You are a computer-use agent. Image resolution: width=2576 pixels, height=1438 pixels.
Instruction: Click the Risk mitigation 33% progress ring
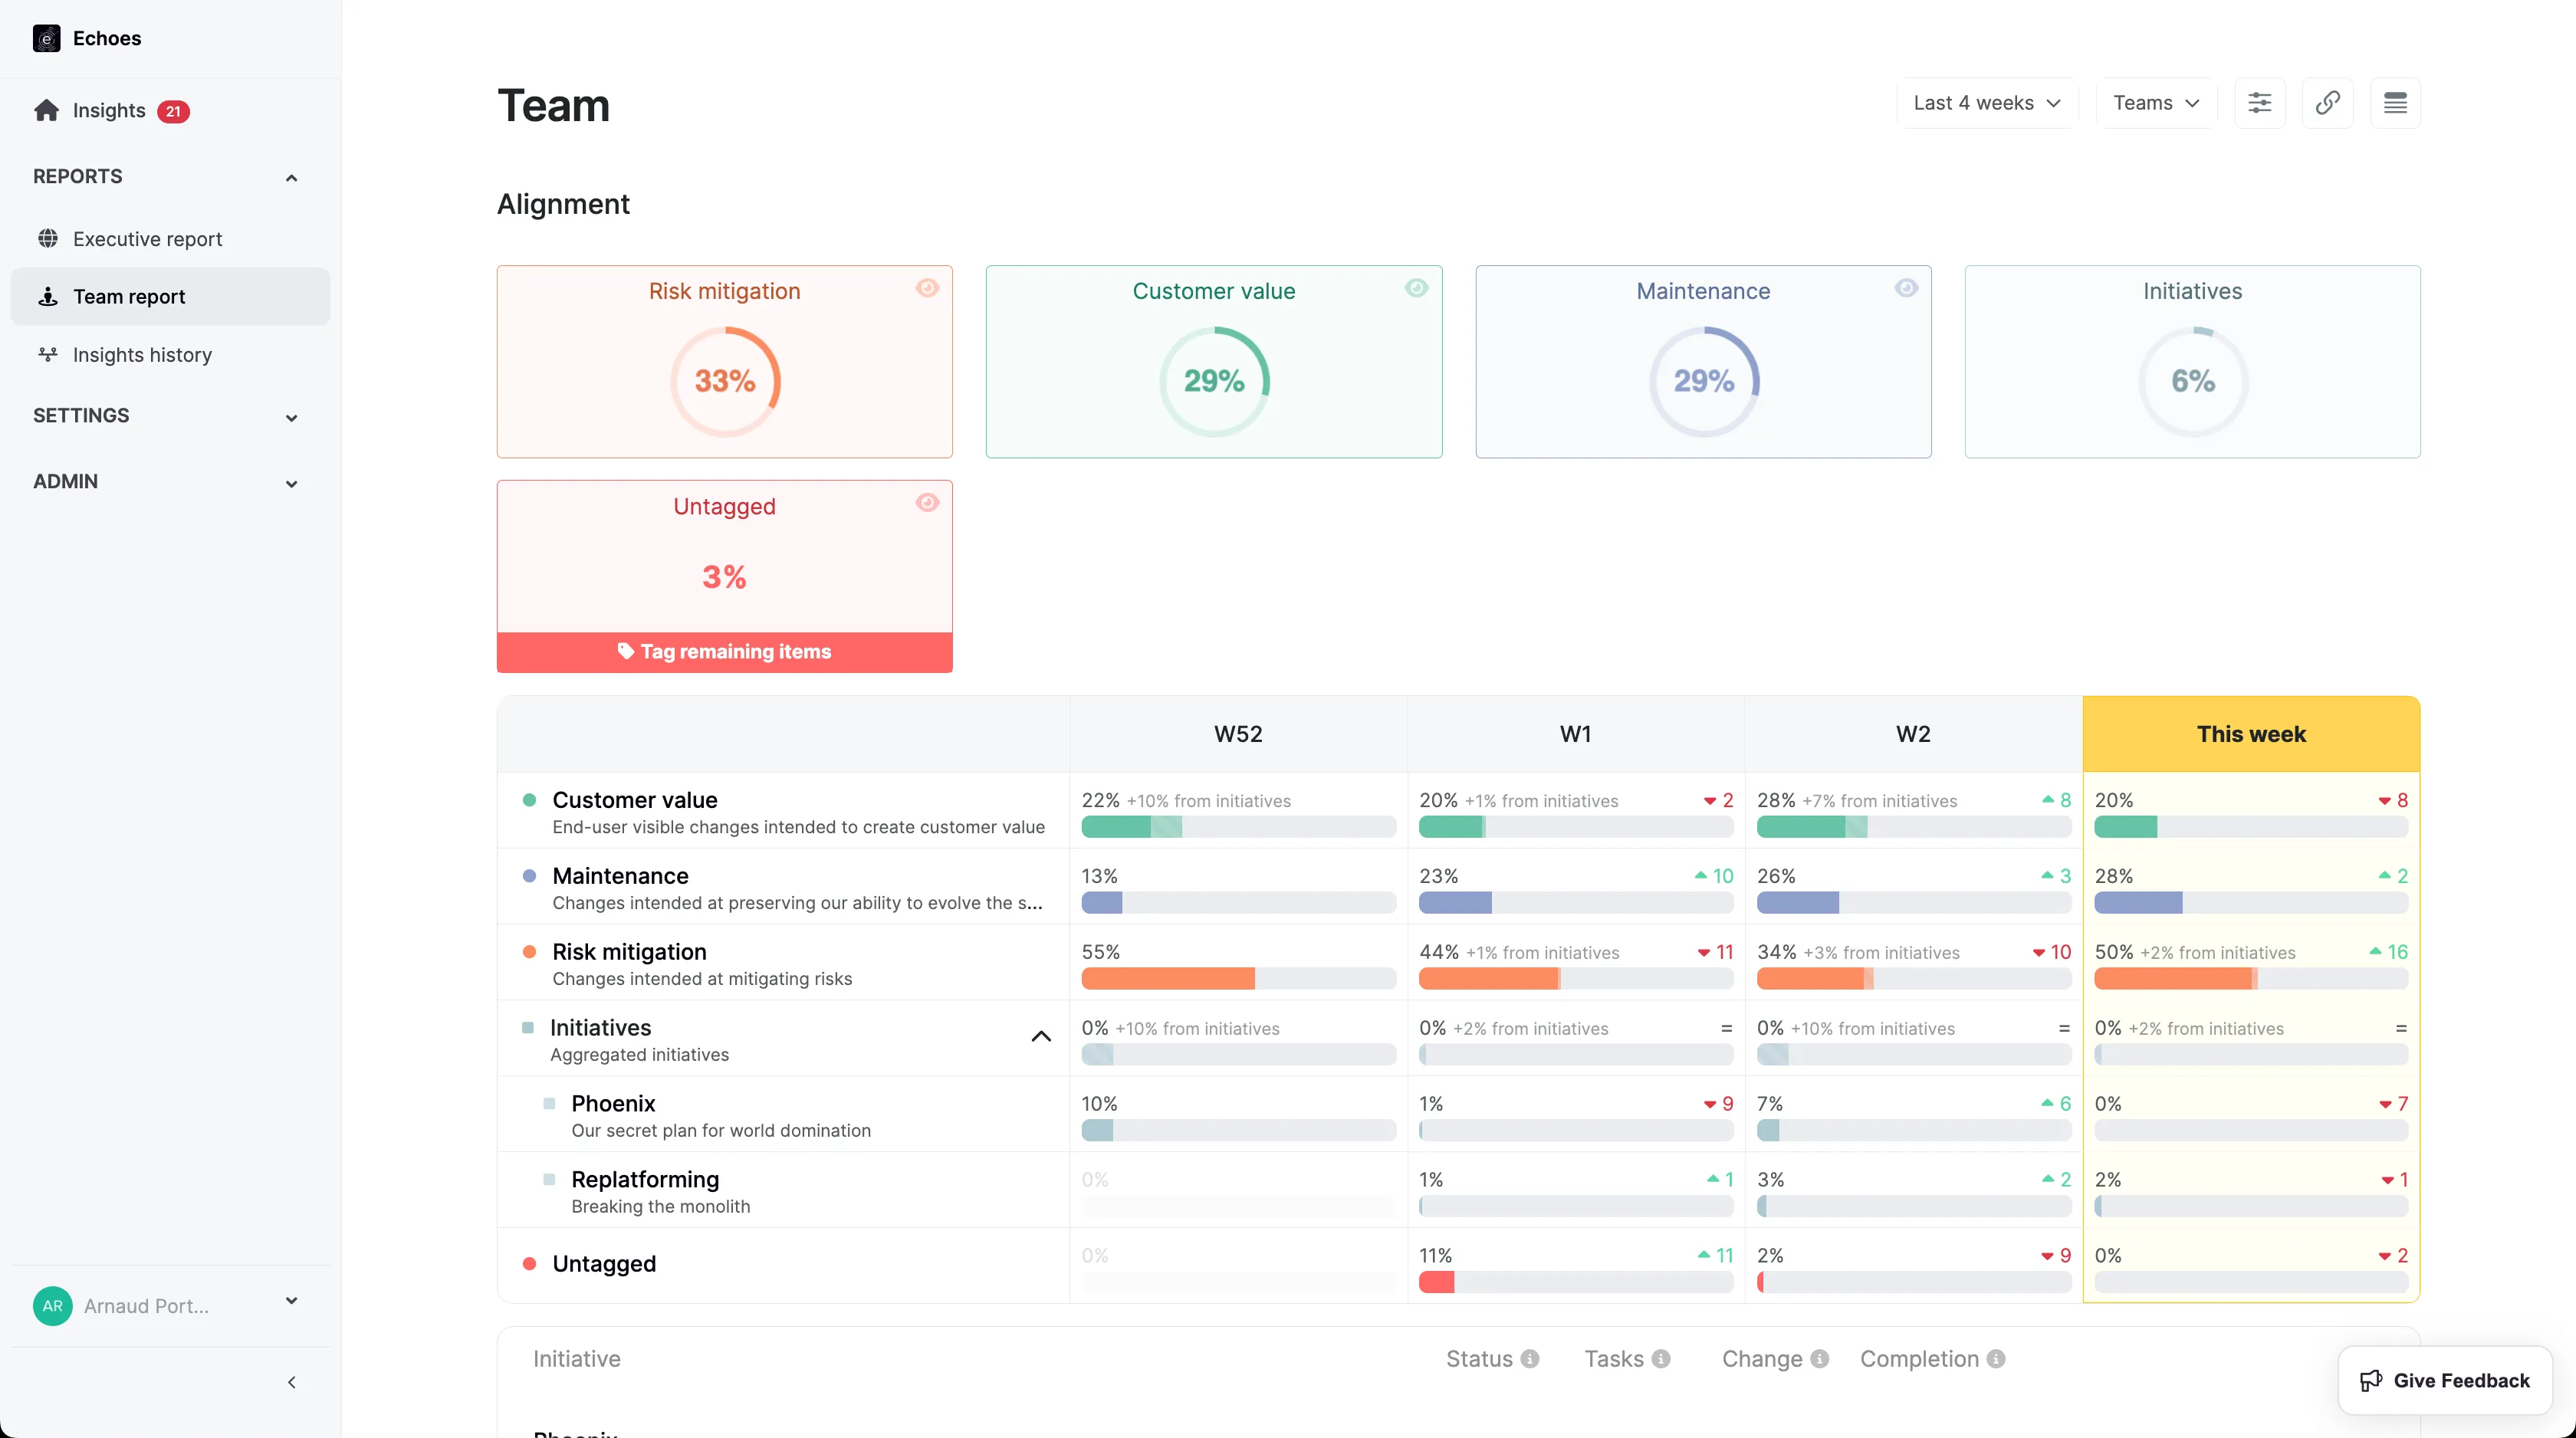click(x=725, y=381)
